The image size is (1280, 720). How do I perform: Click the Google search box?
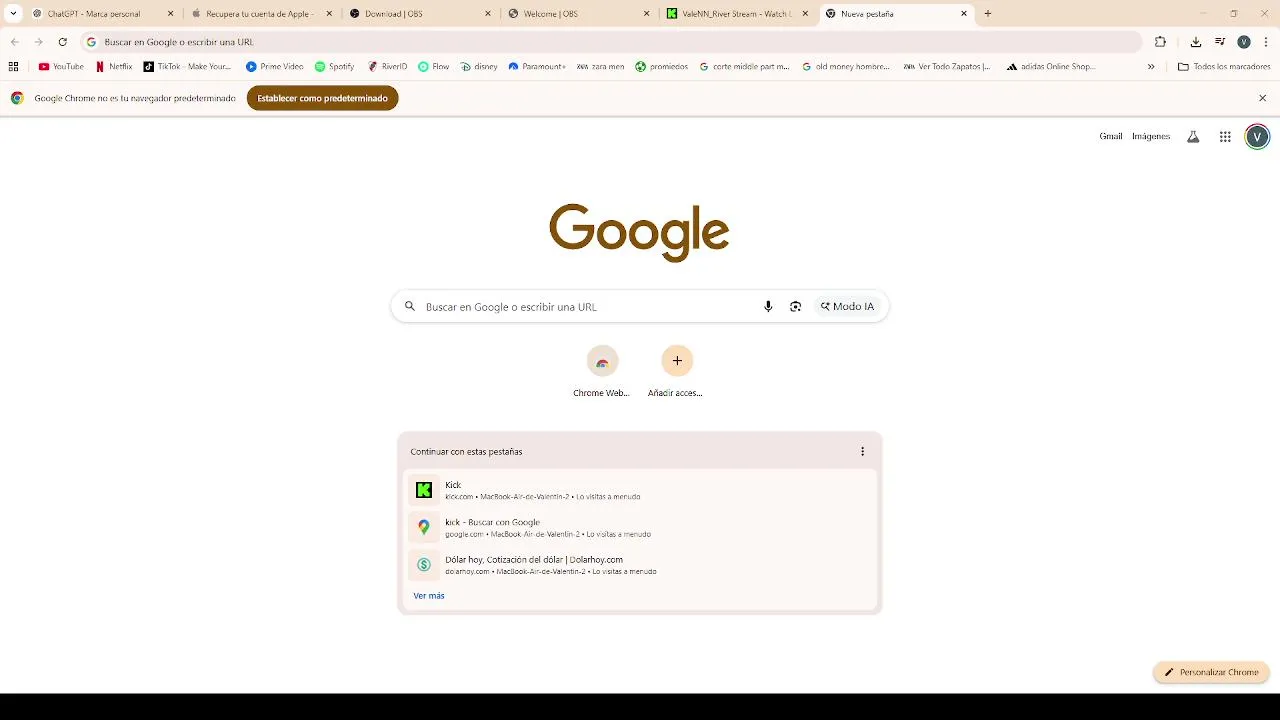[640, 307]
